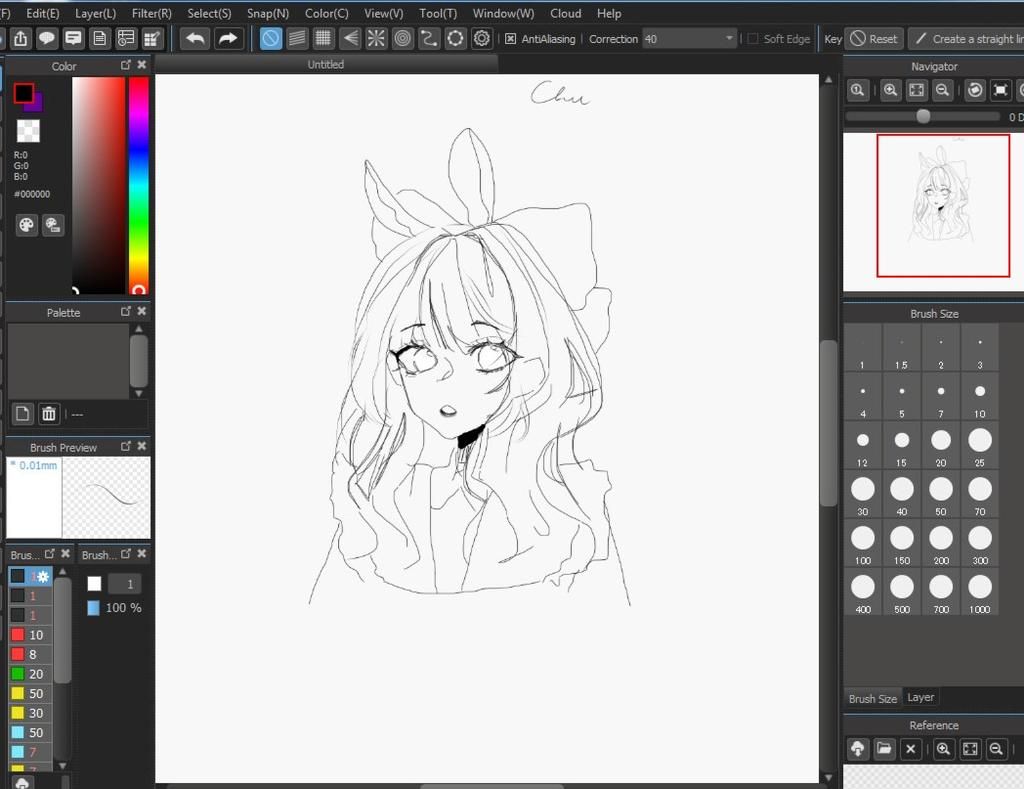This screenshot has width=1024, height=789.
Task: Click the Create a straight line button
Action: click(967, 39)
